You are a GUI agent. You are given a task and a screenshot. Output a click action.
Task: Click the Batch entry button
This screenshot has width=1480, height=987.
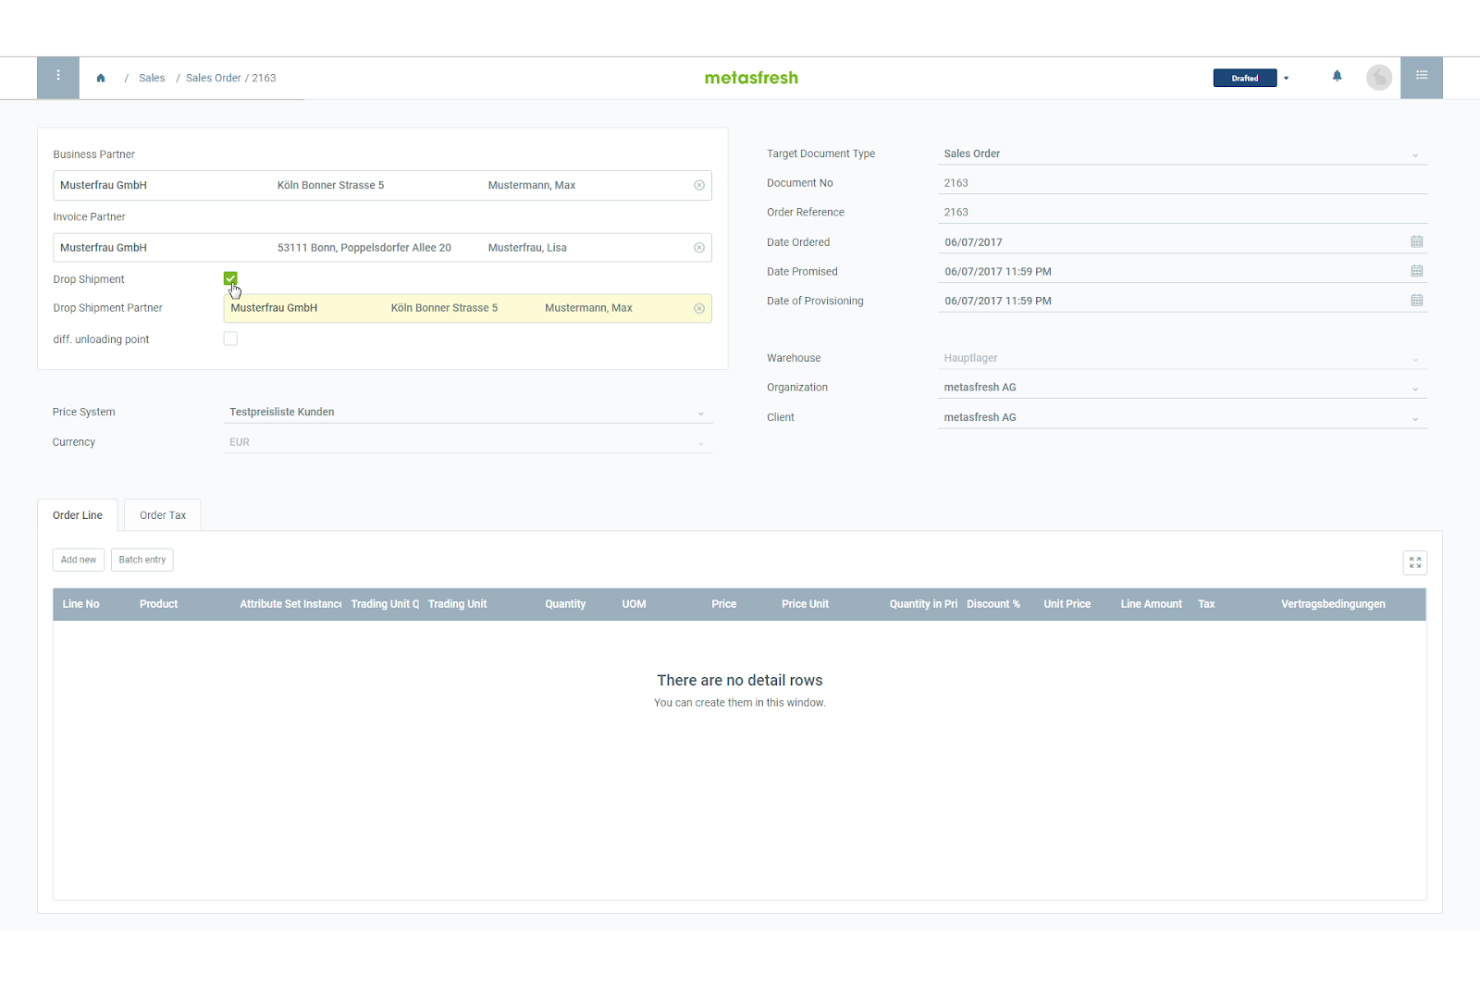[142, 559]
